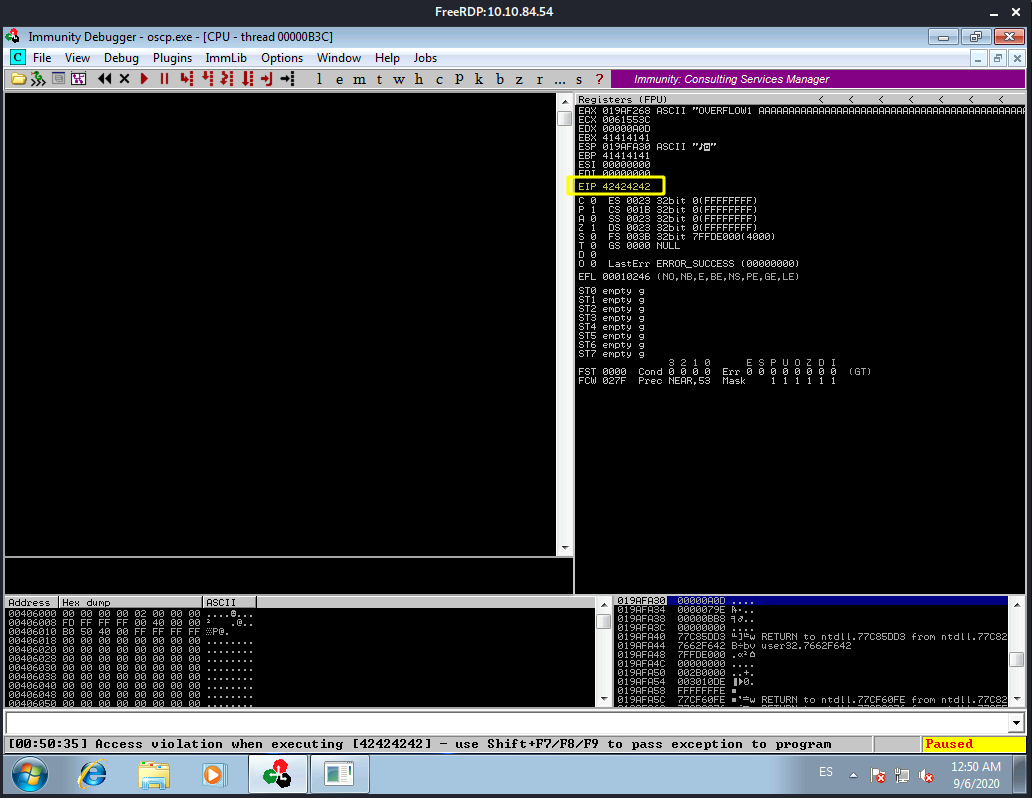Show Windows with the 'w' button

399,79
